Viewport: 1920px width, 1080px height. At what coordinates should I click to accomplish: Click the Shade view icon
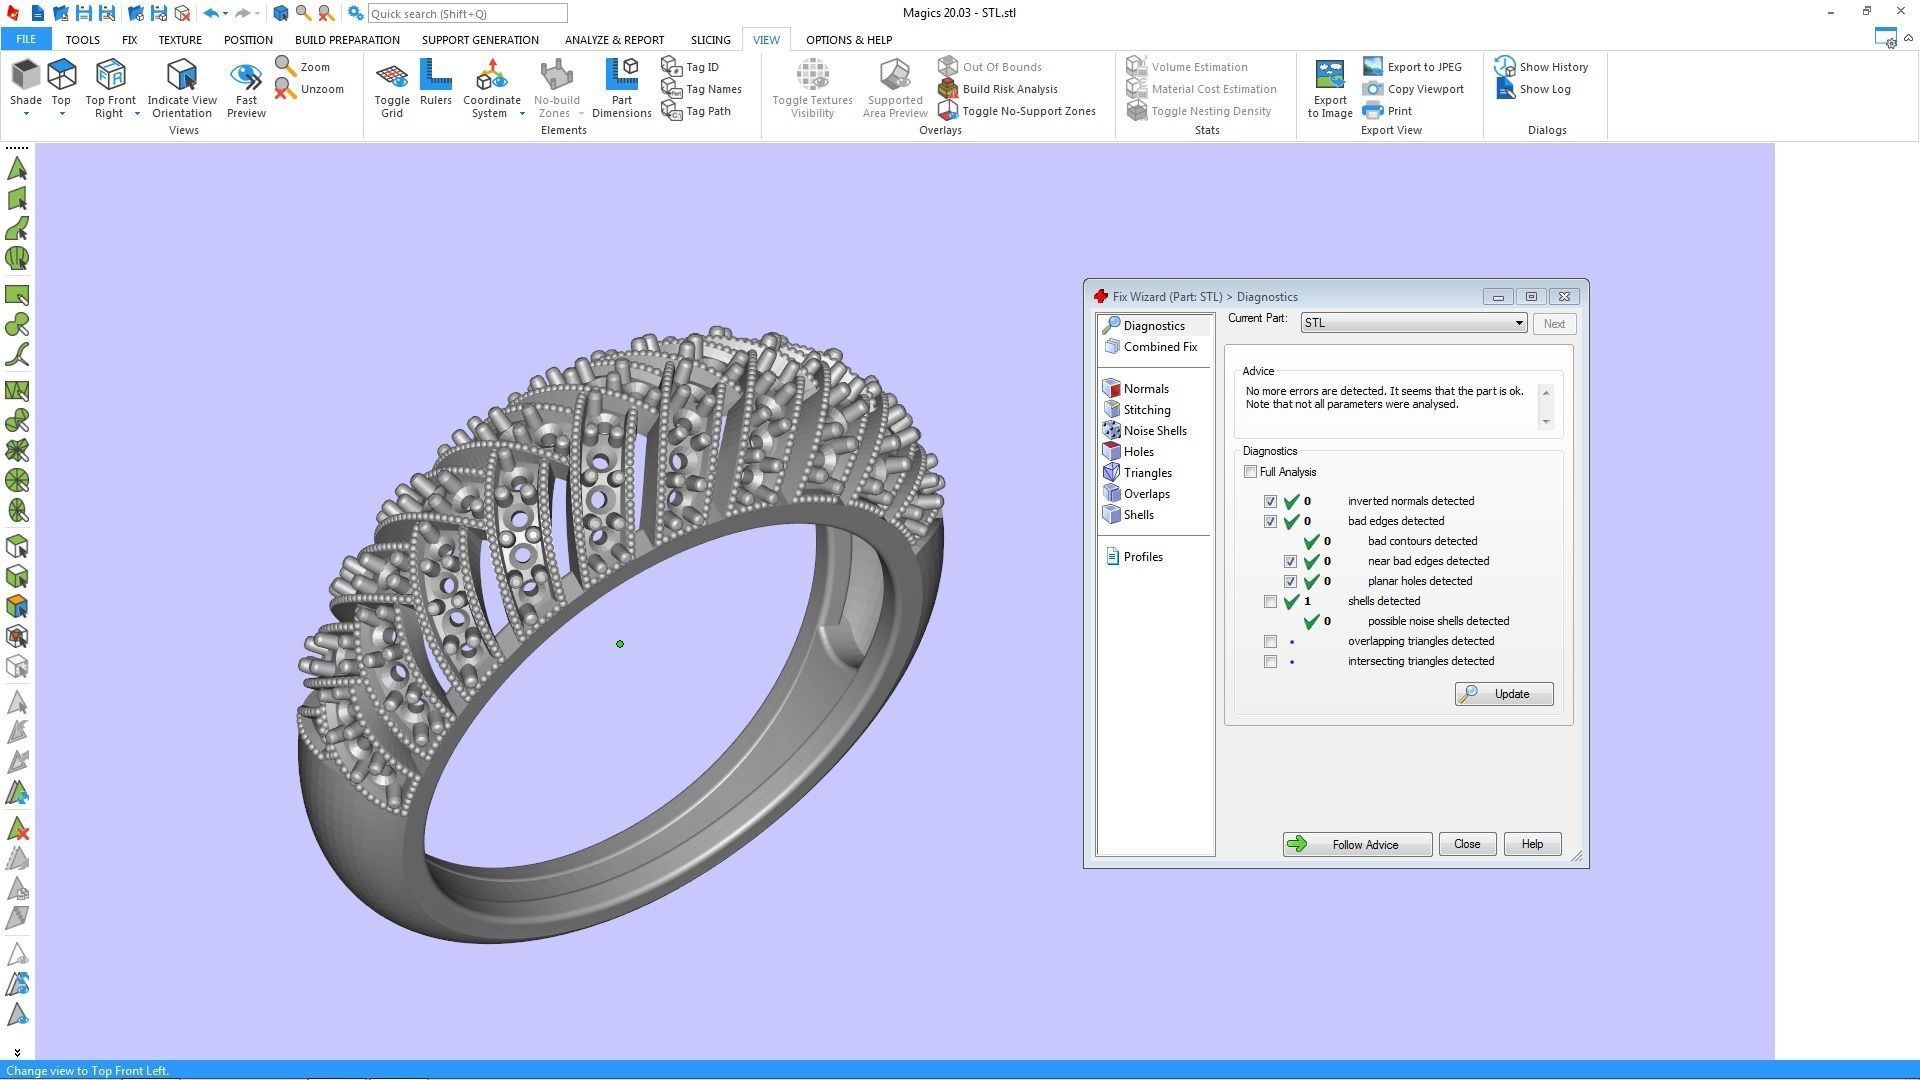(25, 75)
